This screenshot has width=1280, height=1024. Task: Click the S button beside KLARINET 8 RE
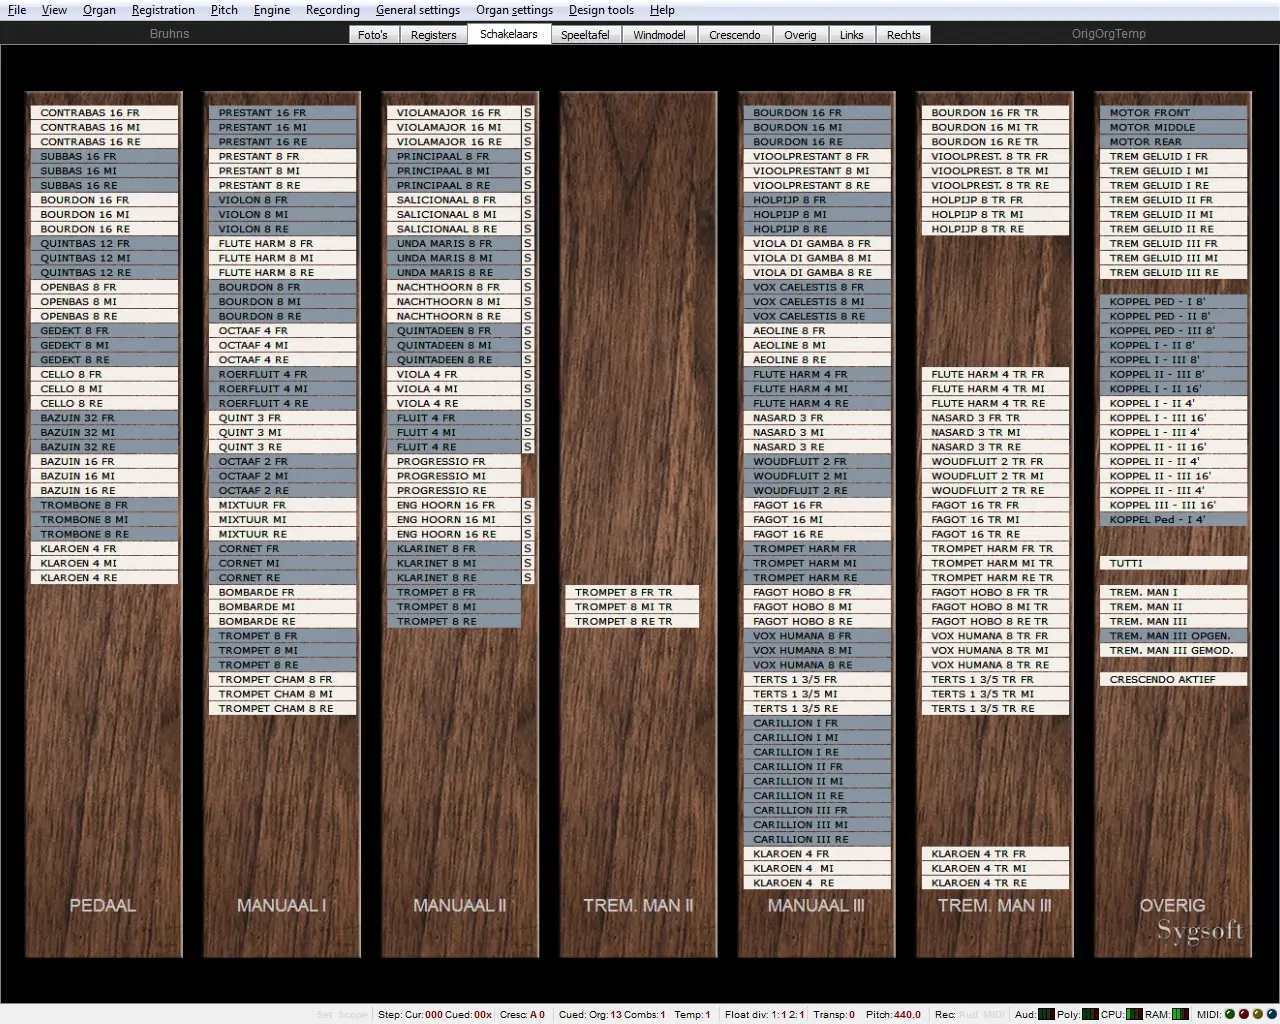click(528, 578)
